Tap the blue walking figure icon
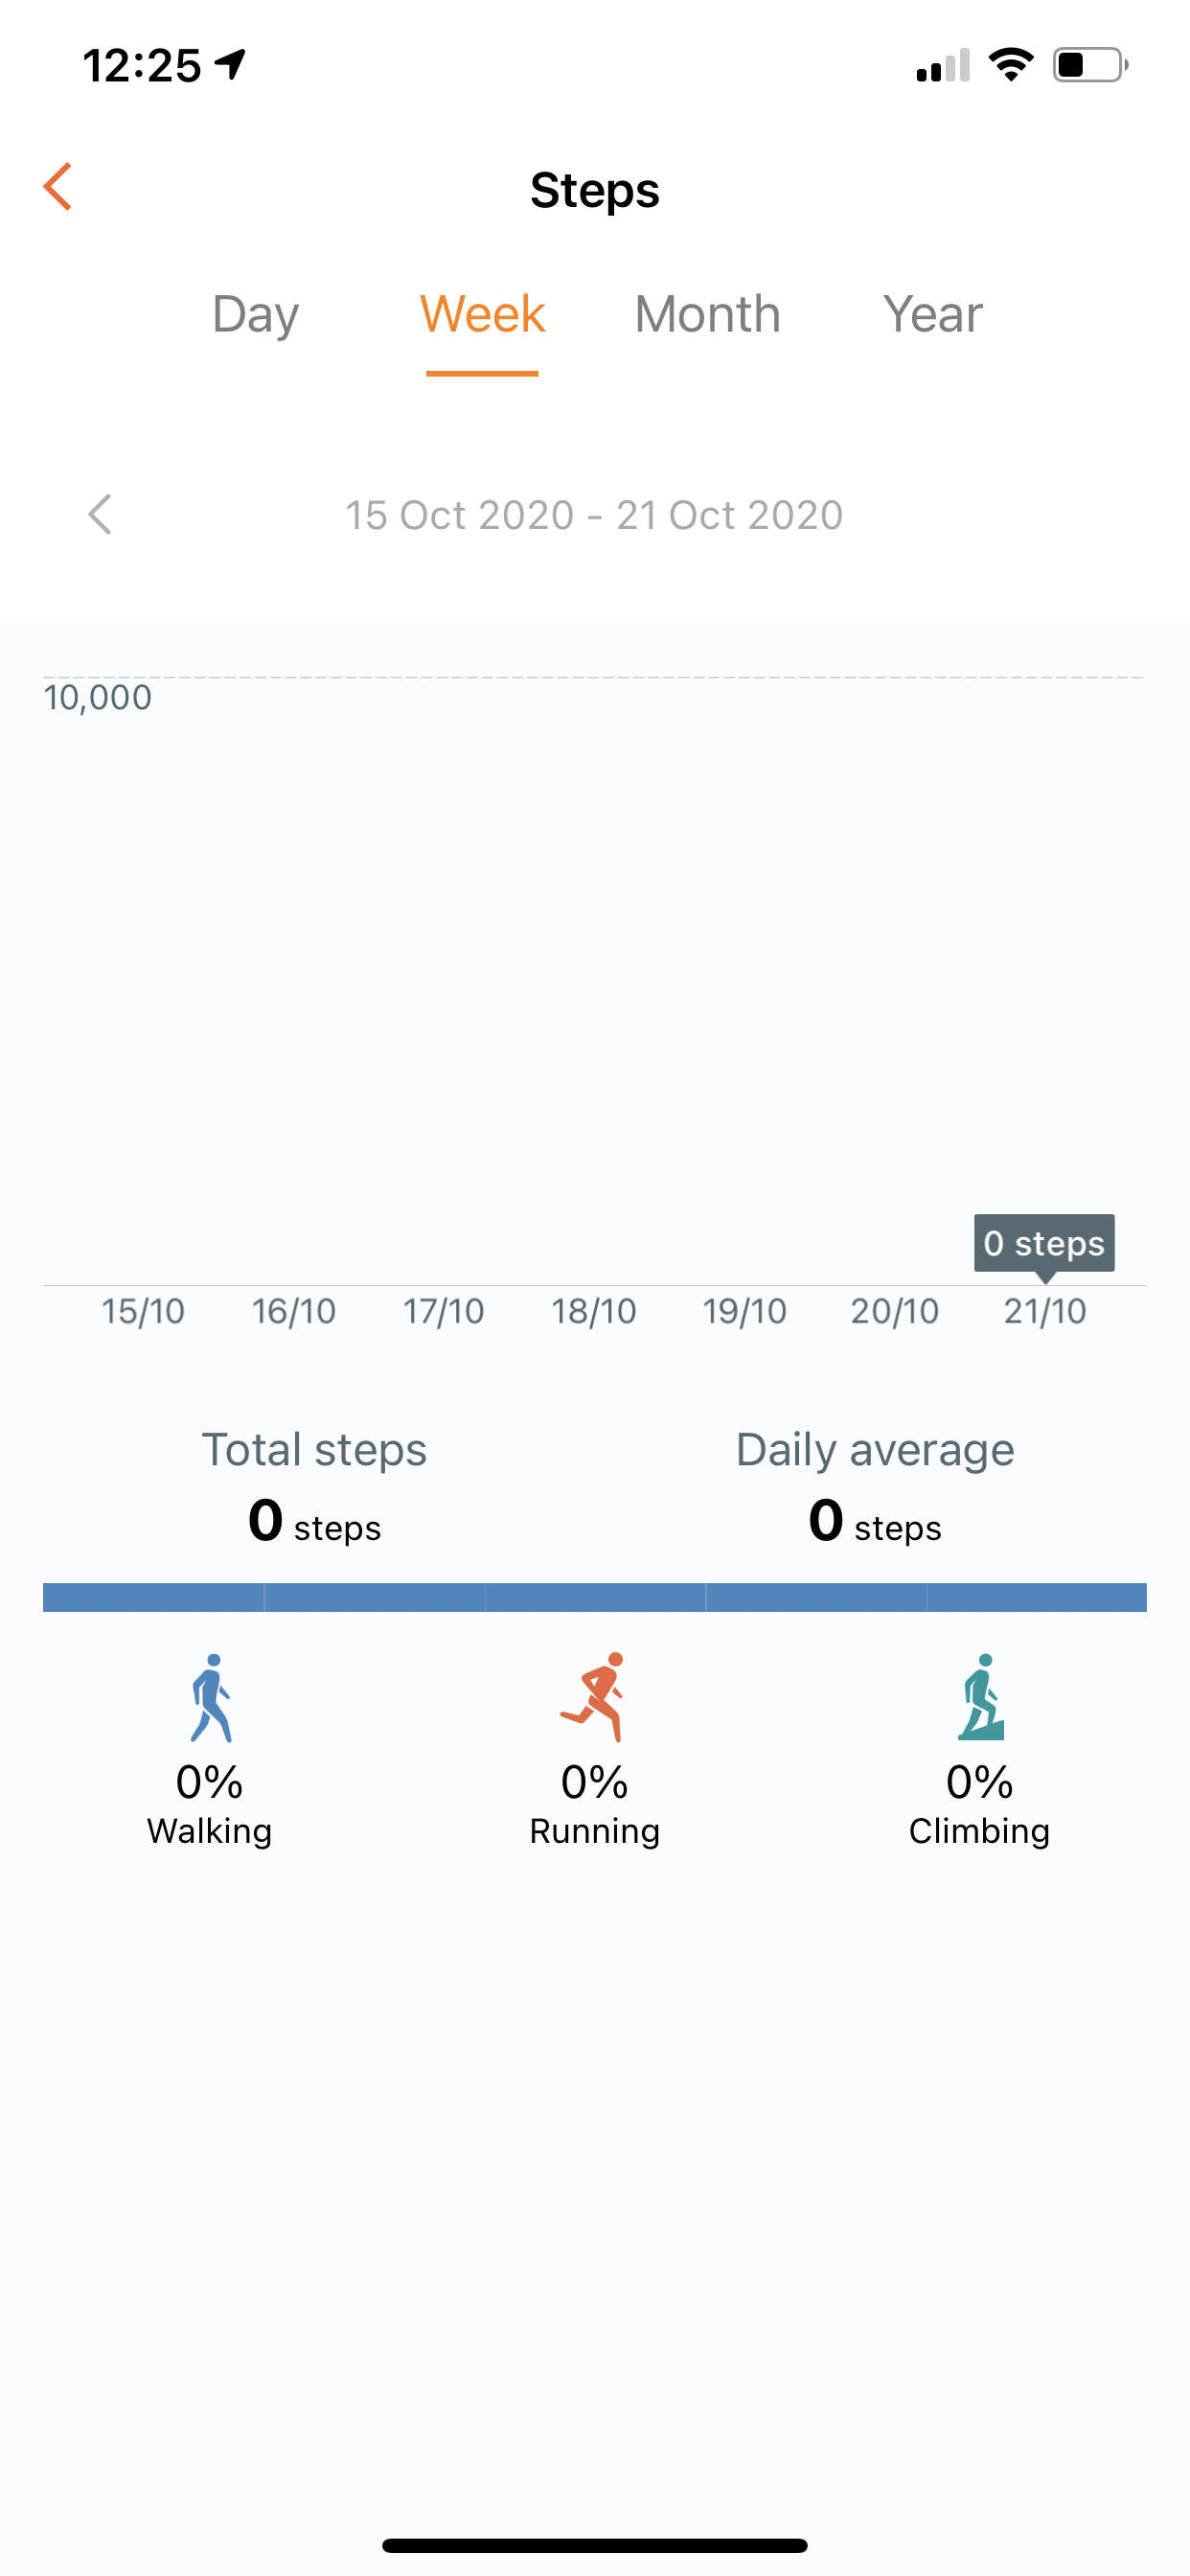 pyautogui.click(x=211, y=1698)
